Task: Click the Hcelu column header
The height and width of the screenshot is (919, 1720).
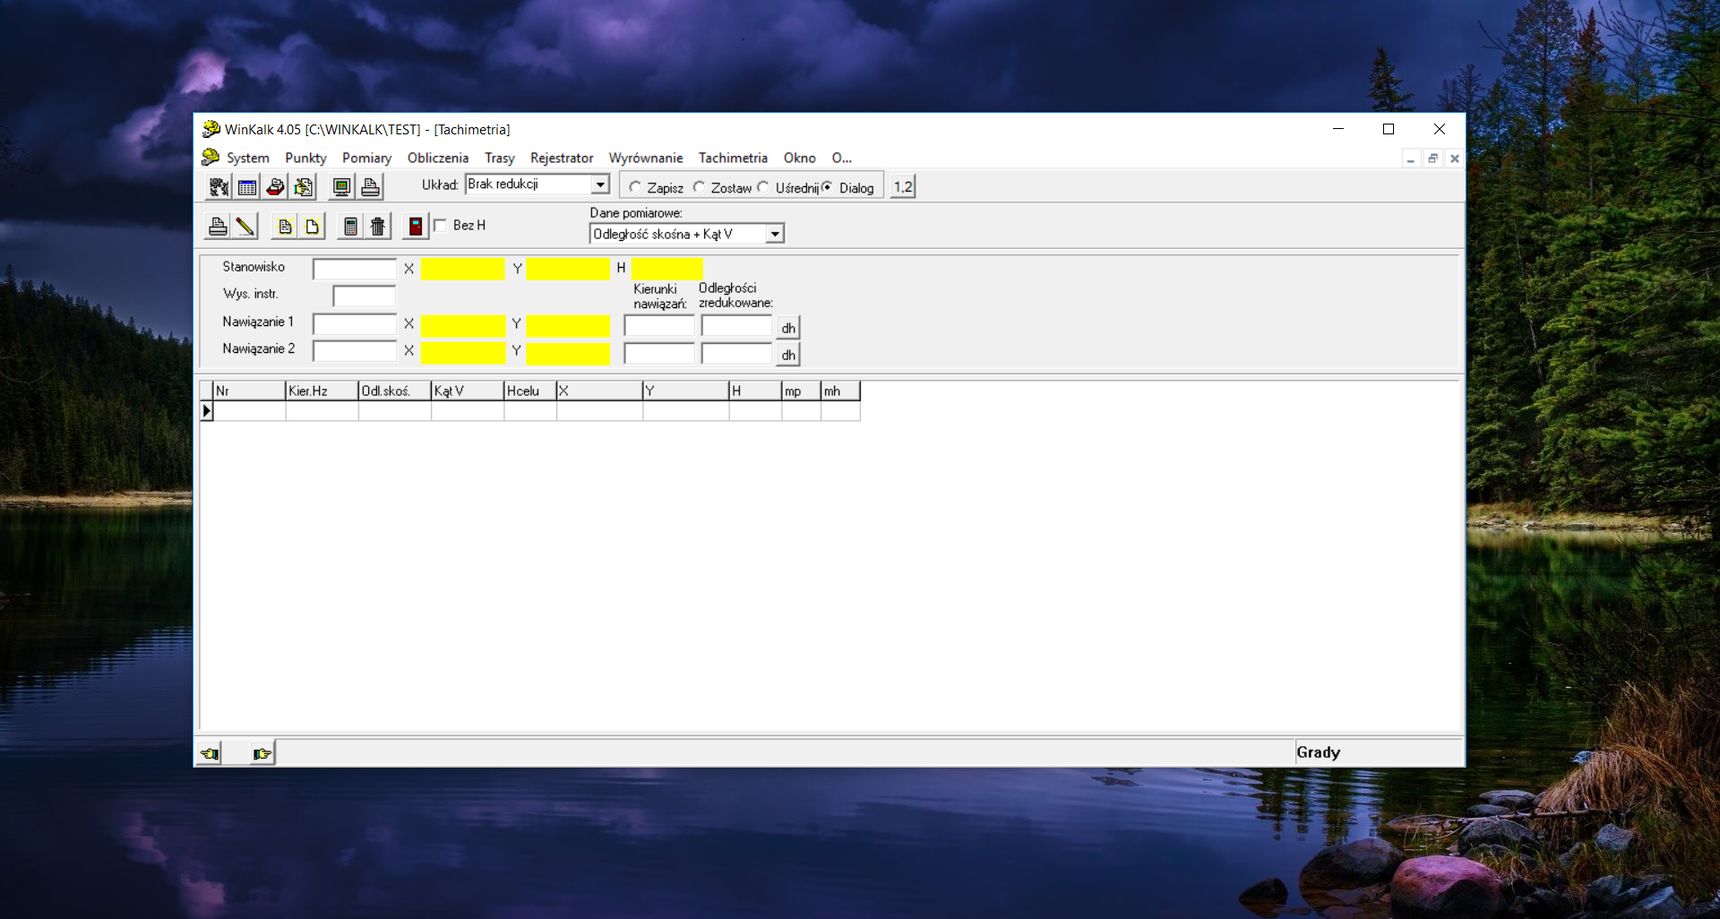Action: click(x=530, y=391)
